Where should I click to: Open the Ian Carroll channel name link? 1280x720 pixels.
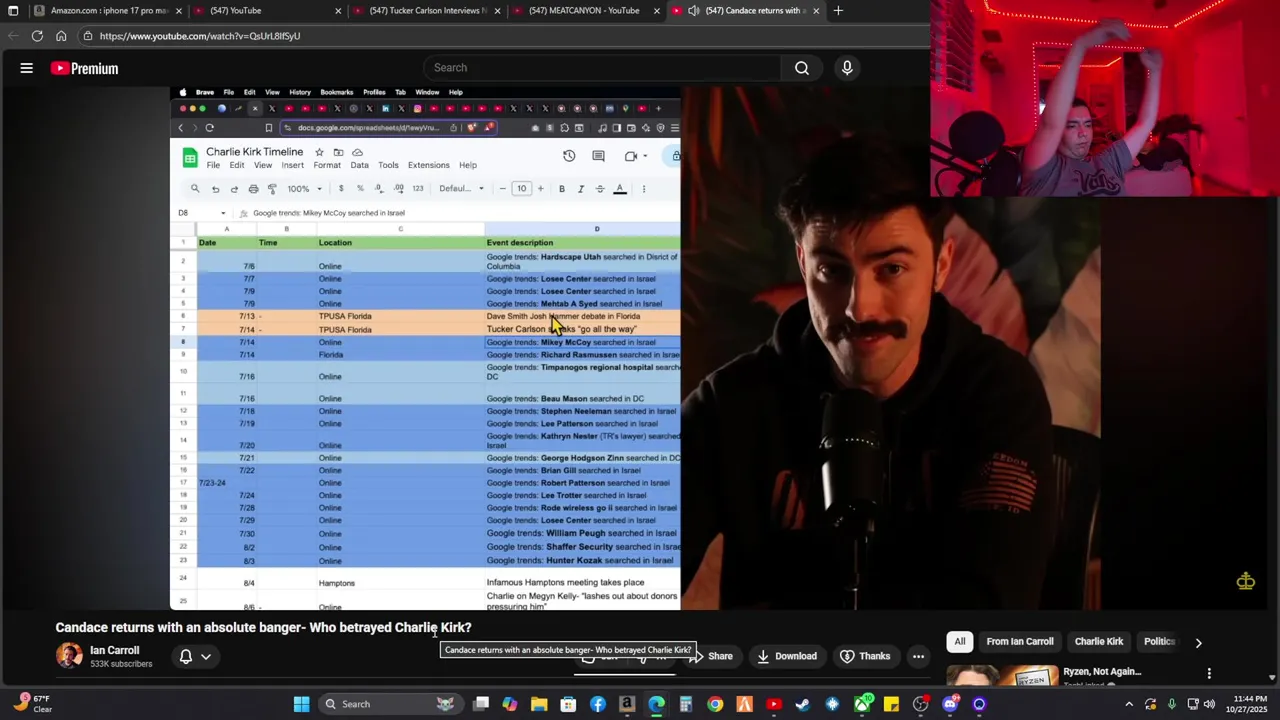tap(114, 650)
